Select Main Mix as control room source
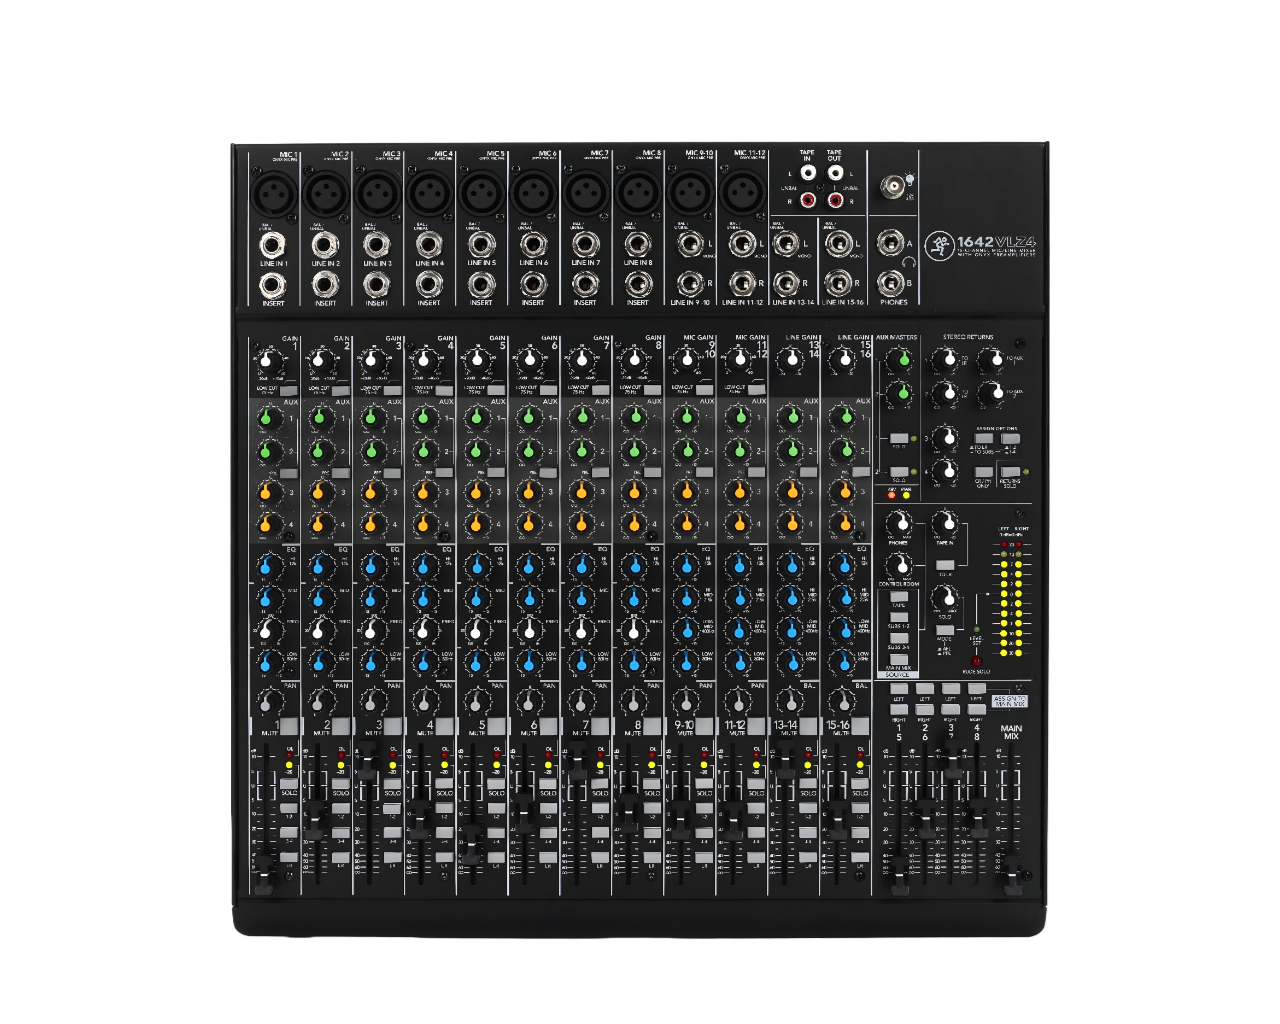This screenshot has width=1280, height=1024. pyautogui.click(x=898, y=659)
